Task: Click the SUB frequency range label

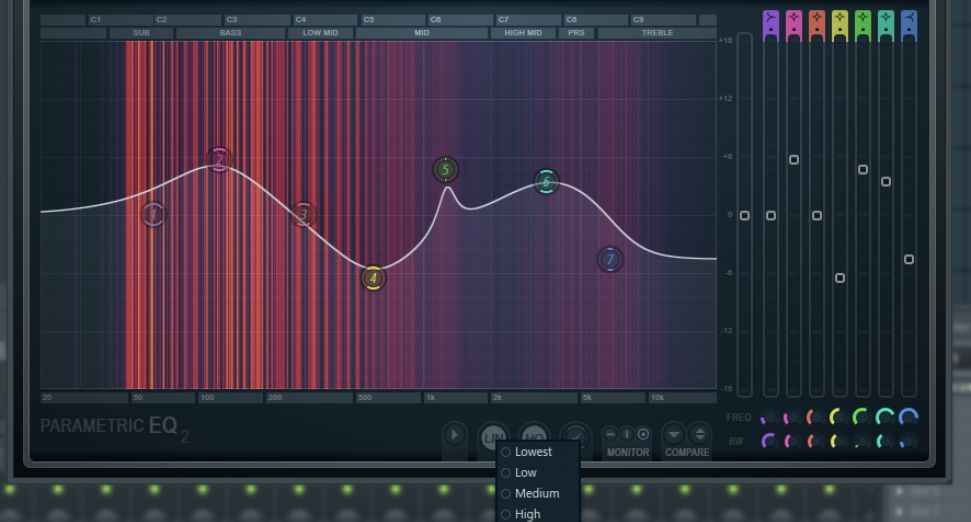Action: tap(141, 33)
